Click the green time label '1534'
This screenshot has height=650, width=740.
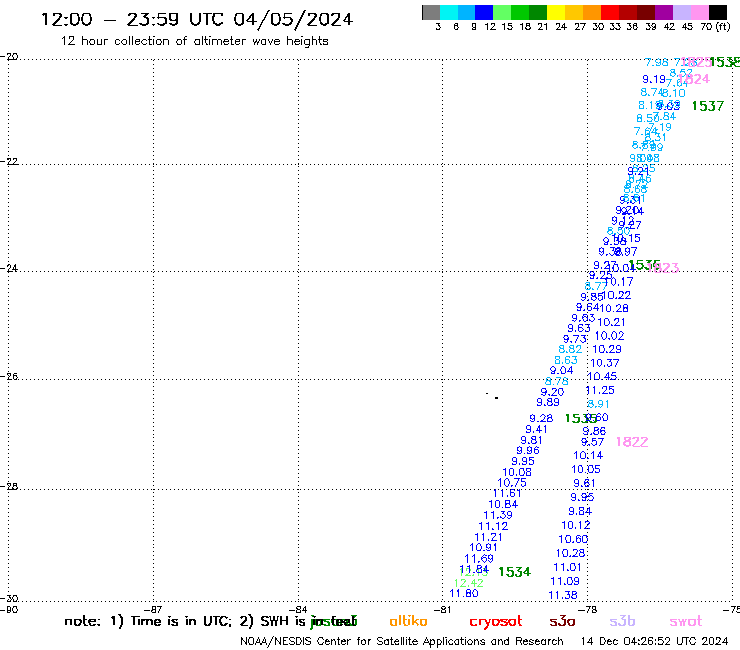click(x=514, y=572)
